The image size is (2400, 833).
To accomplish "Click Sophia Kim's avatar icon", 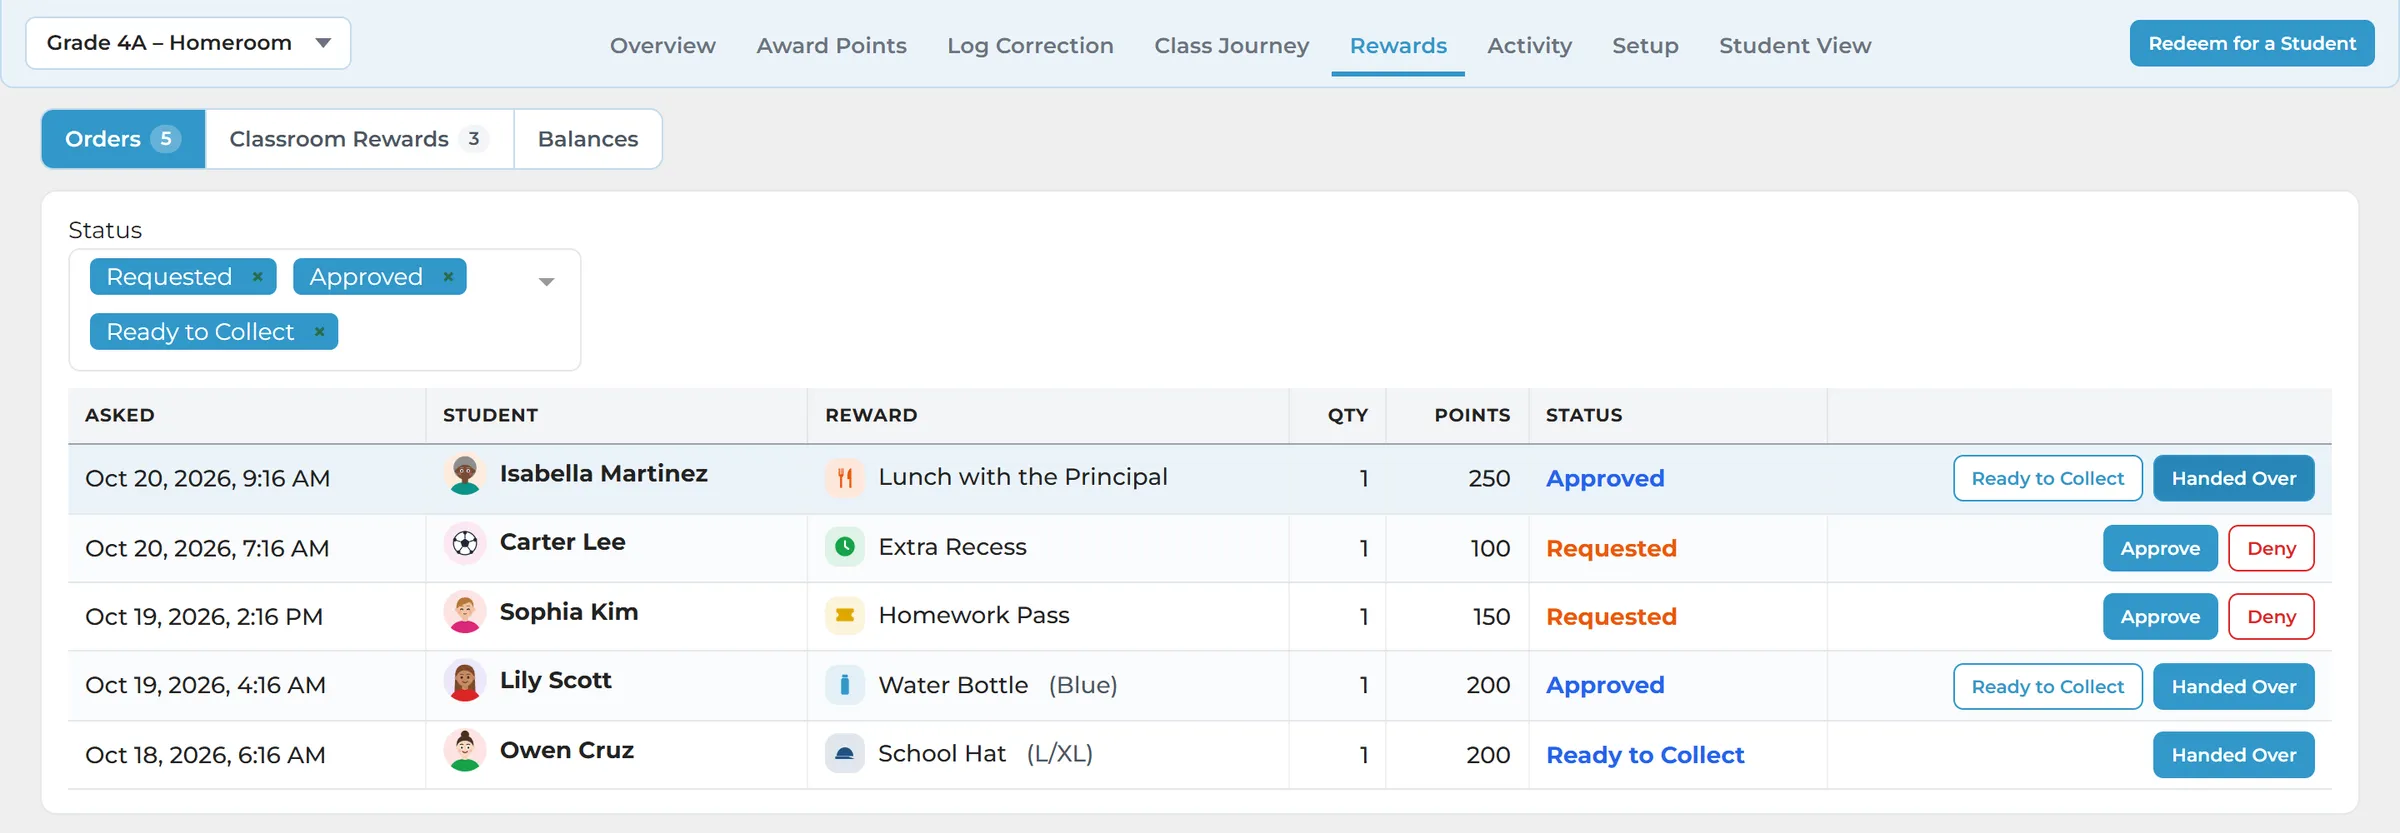I will tap(465, 612).
